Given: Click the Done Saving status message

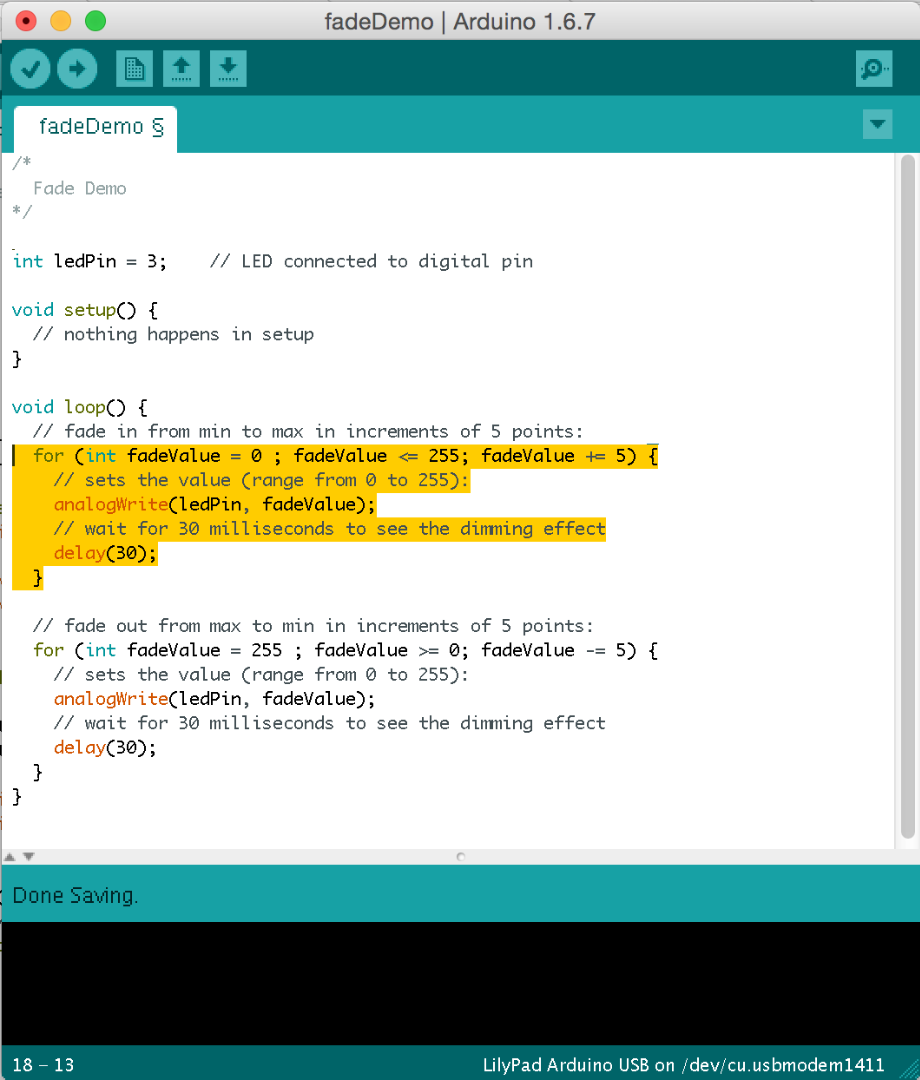Looking at the screenshot, I should pyautogui.click(x=75, y=895).
